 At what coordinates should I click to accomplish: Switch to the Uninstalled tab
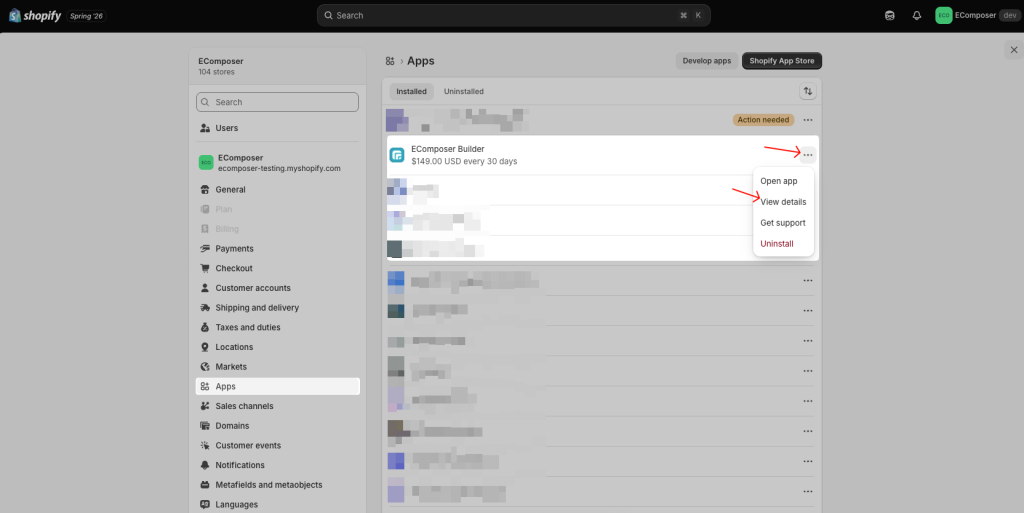tap(464, 91)
